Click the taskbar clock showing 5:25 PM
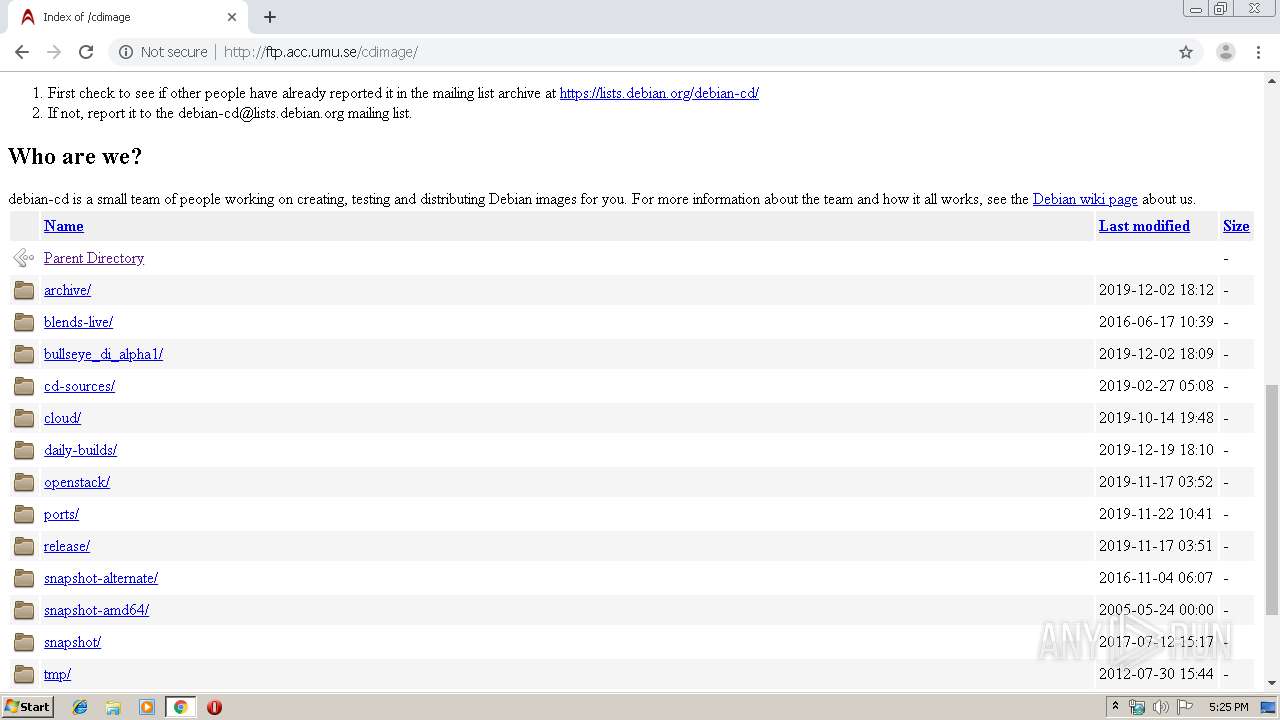The image size is (1280, 720). [x=1228, y=707]
